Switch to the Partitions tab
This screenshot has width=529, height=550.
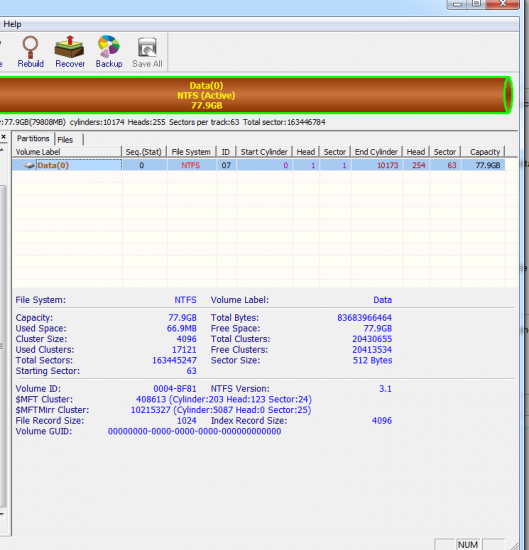33,139
